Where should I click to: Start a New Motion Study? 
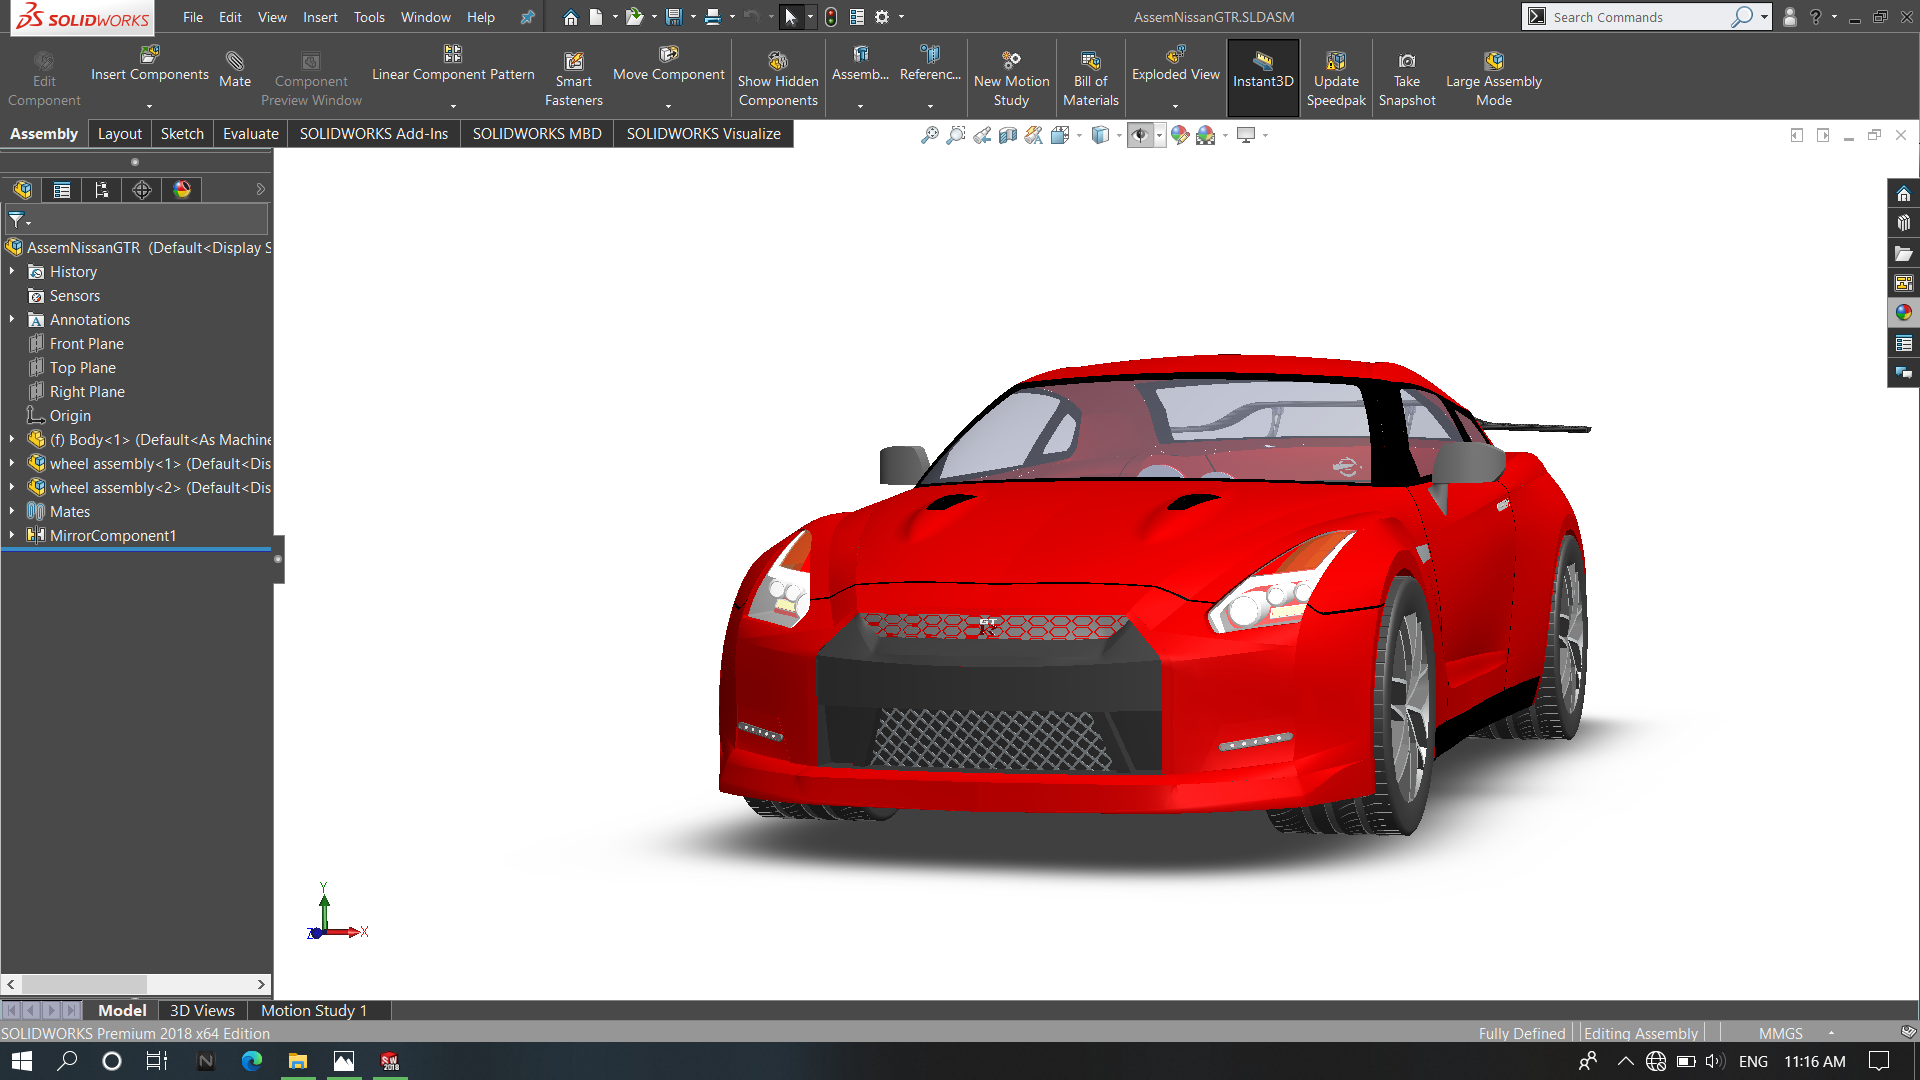click(x=1011, y=80)
